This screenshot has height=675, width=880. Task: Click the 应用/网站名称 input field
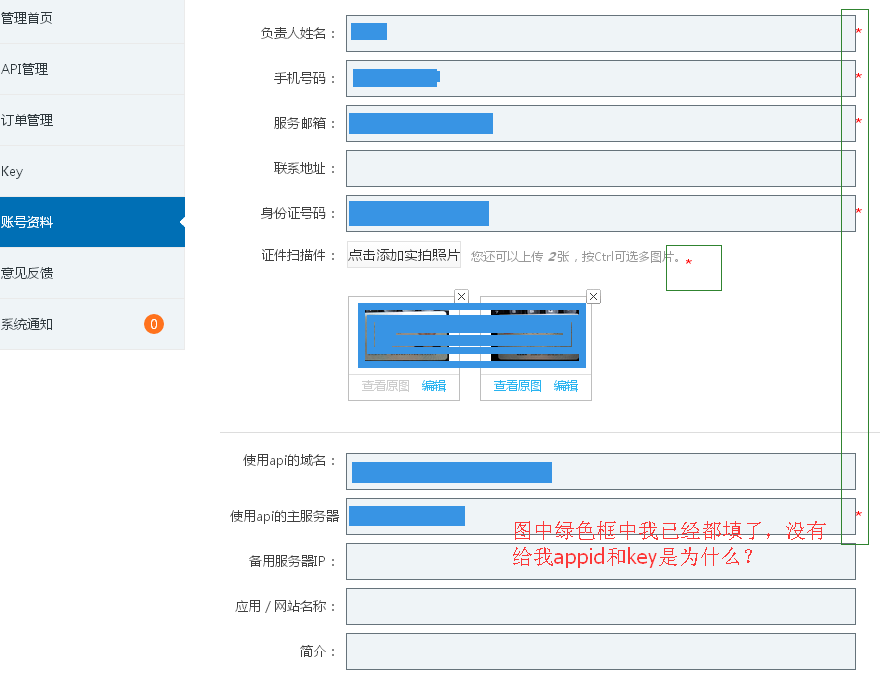point(601,606)
